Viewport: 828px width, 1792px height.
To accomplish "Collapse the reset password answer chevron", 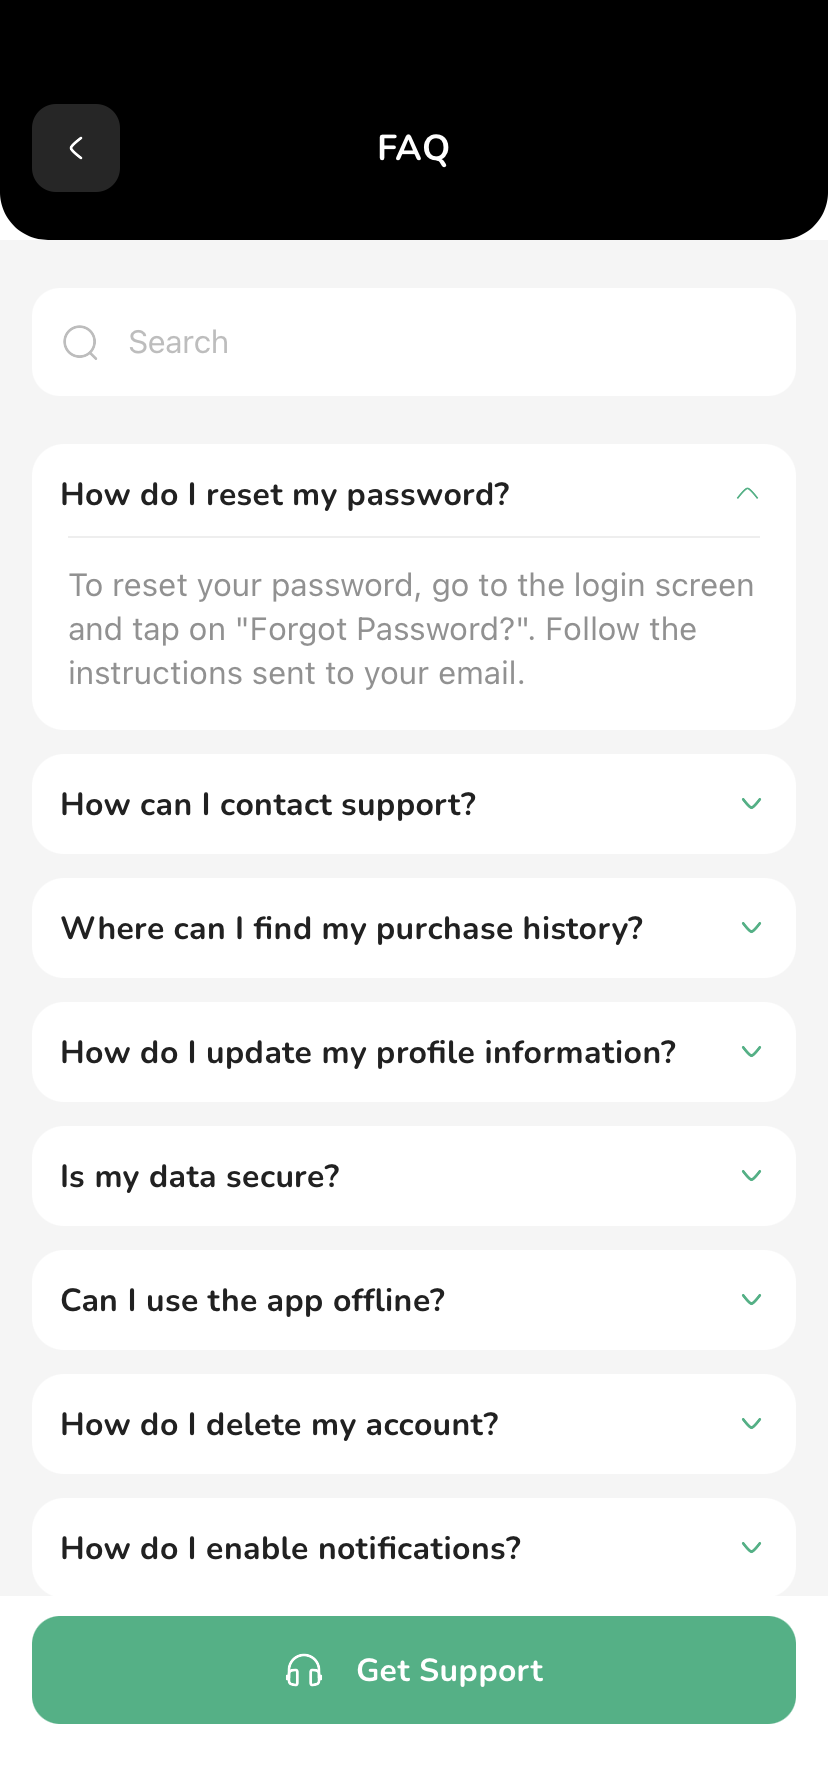I will point(748,494).
